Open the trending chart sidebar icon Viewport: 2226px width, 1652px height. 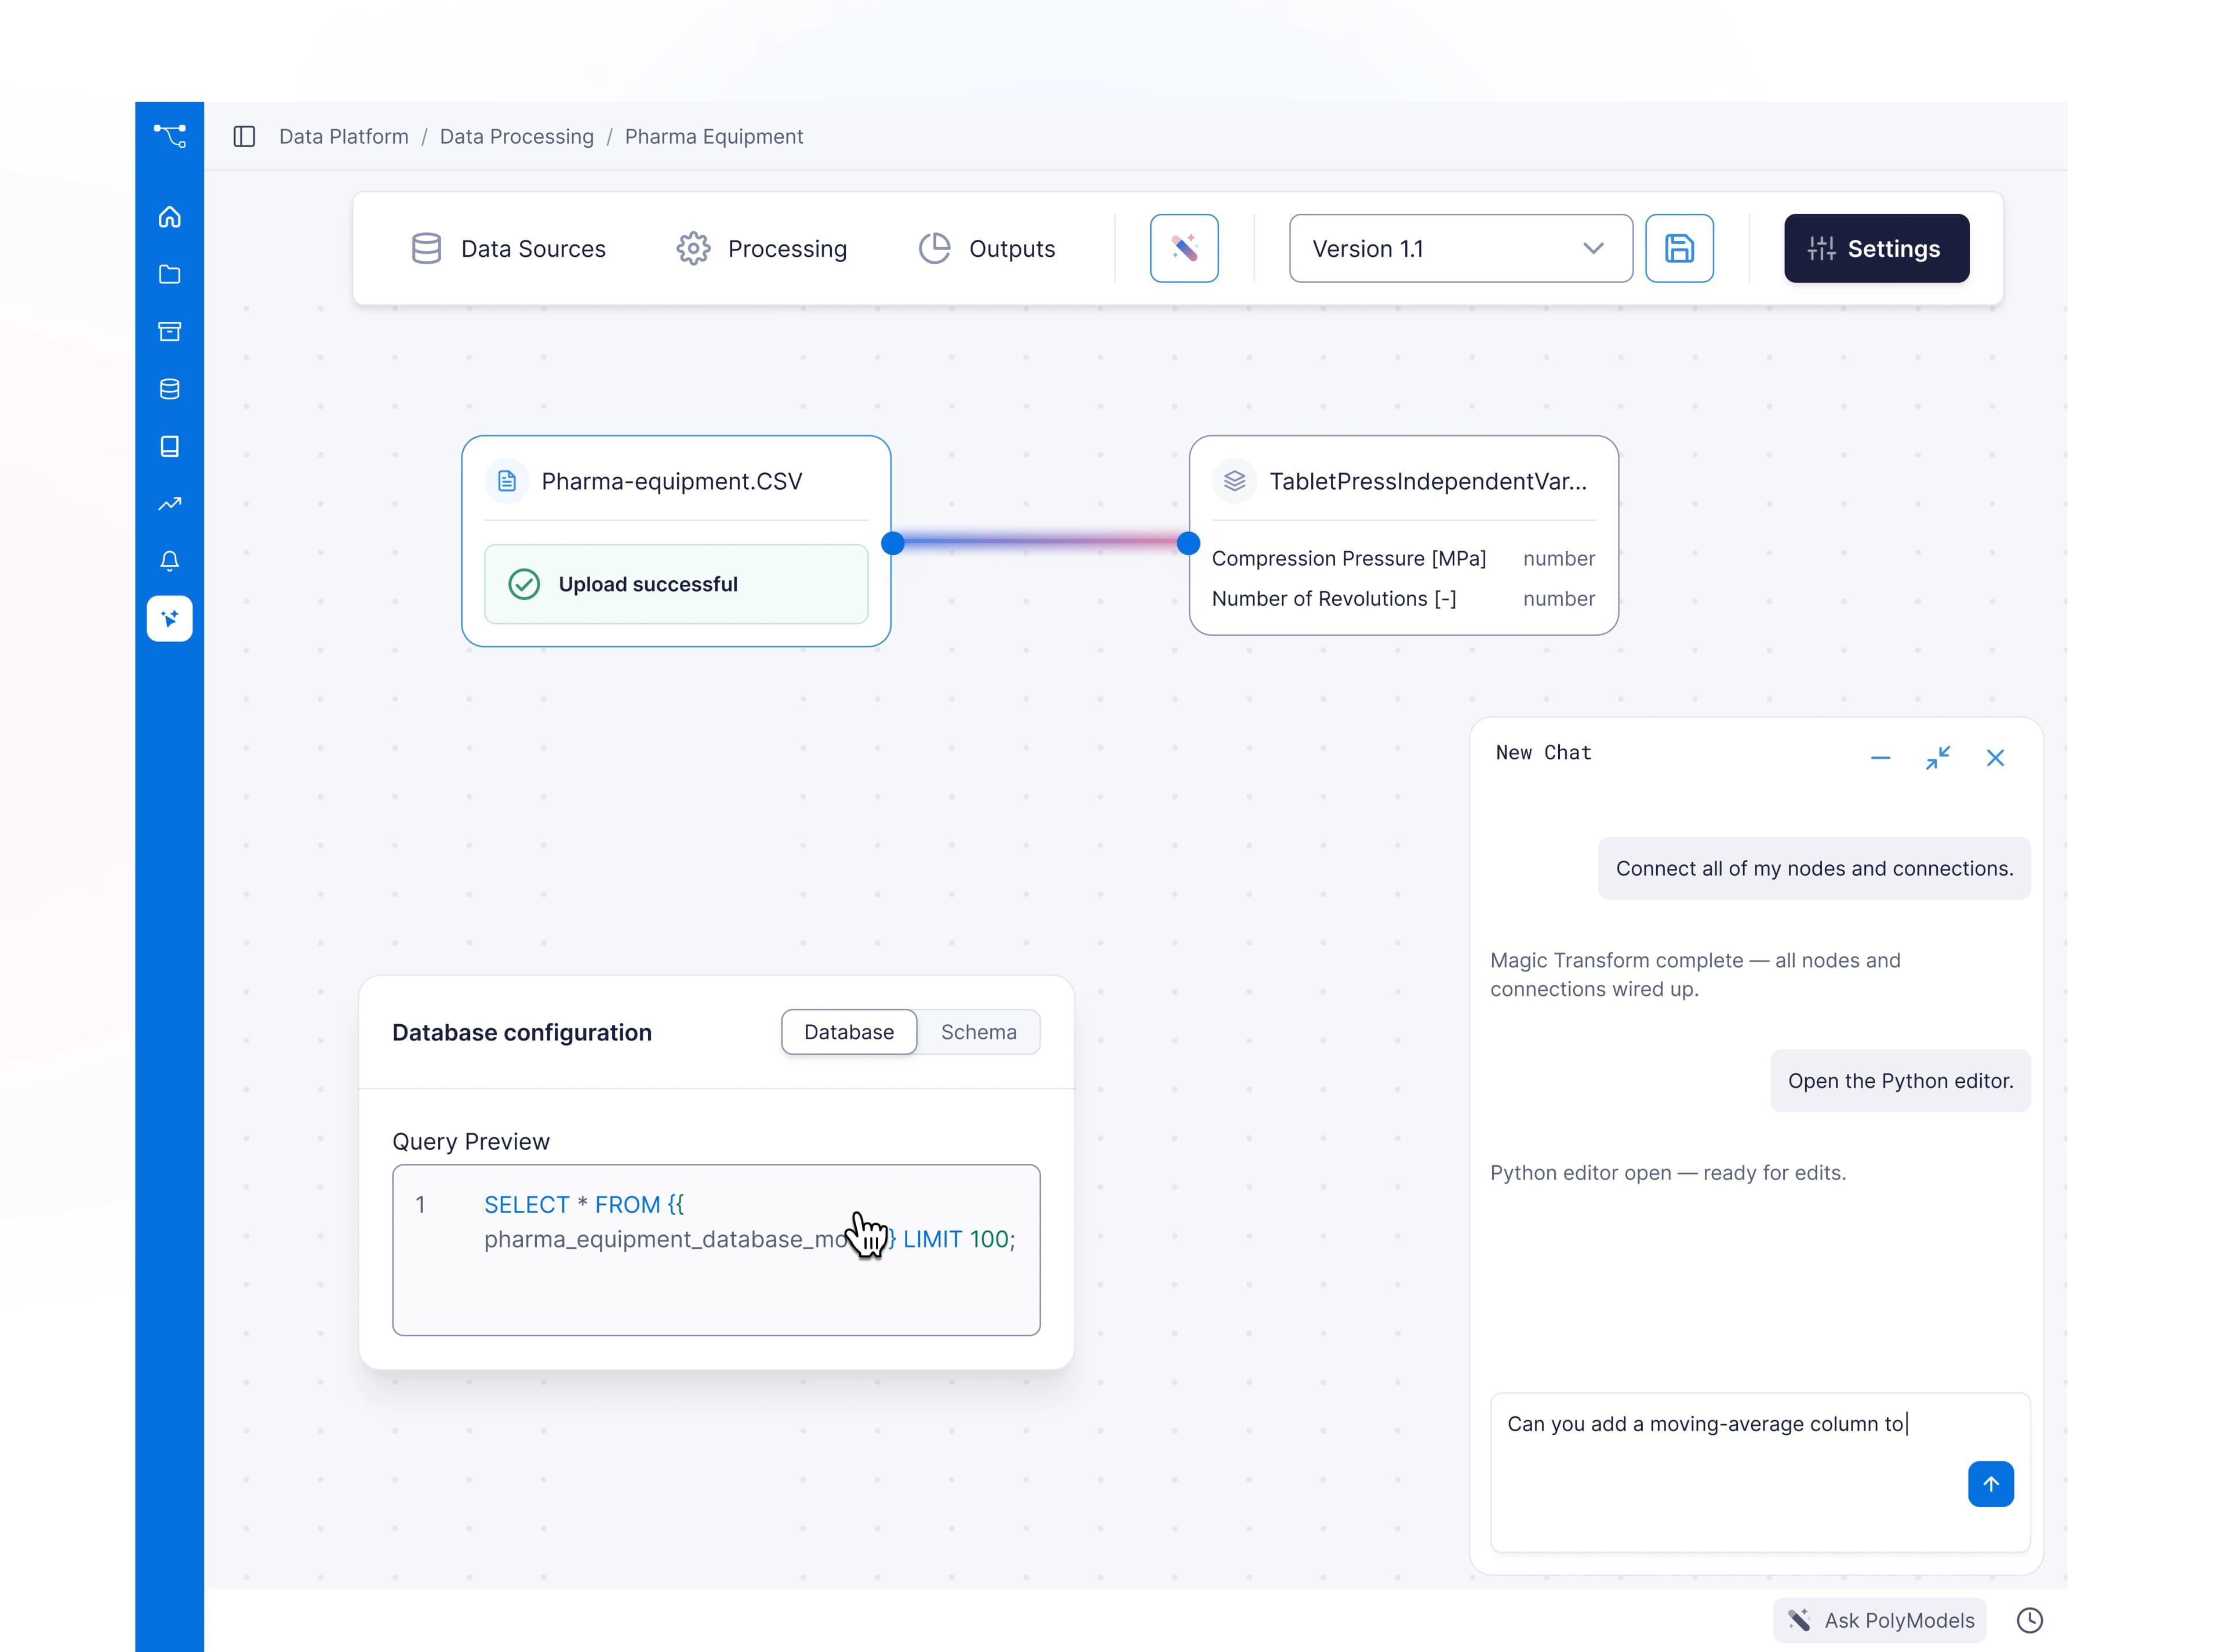(x=169, y=504)
